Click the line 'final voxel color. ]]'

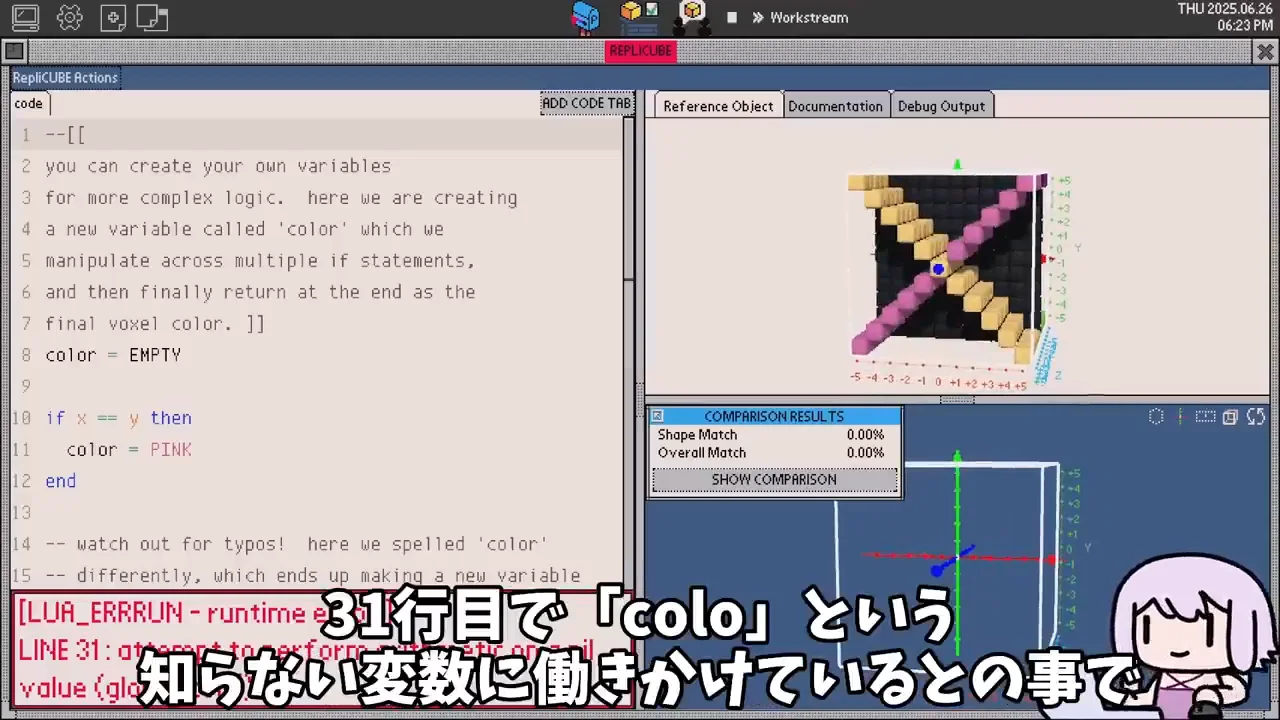pos(155,324)
